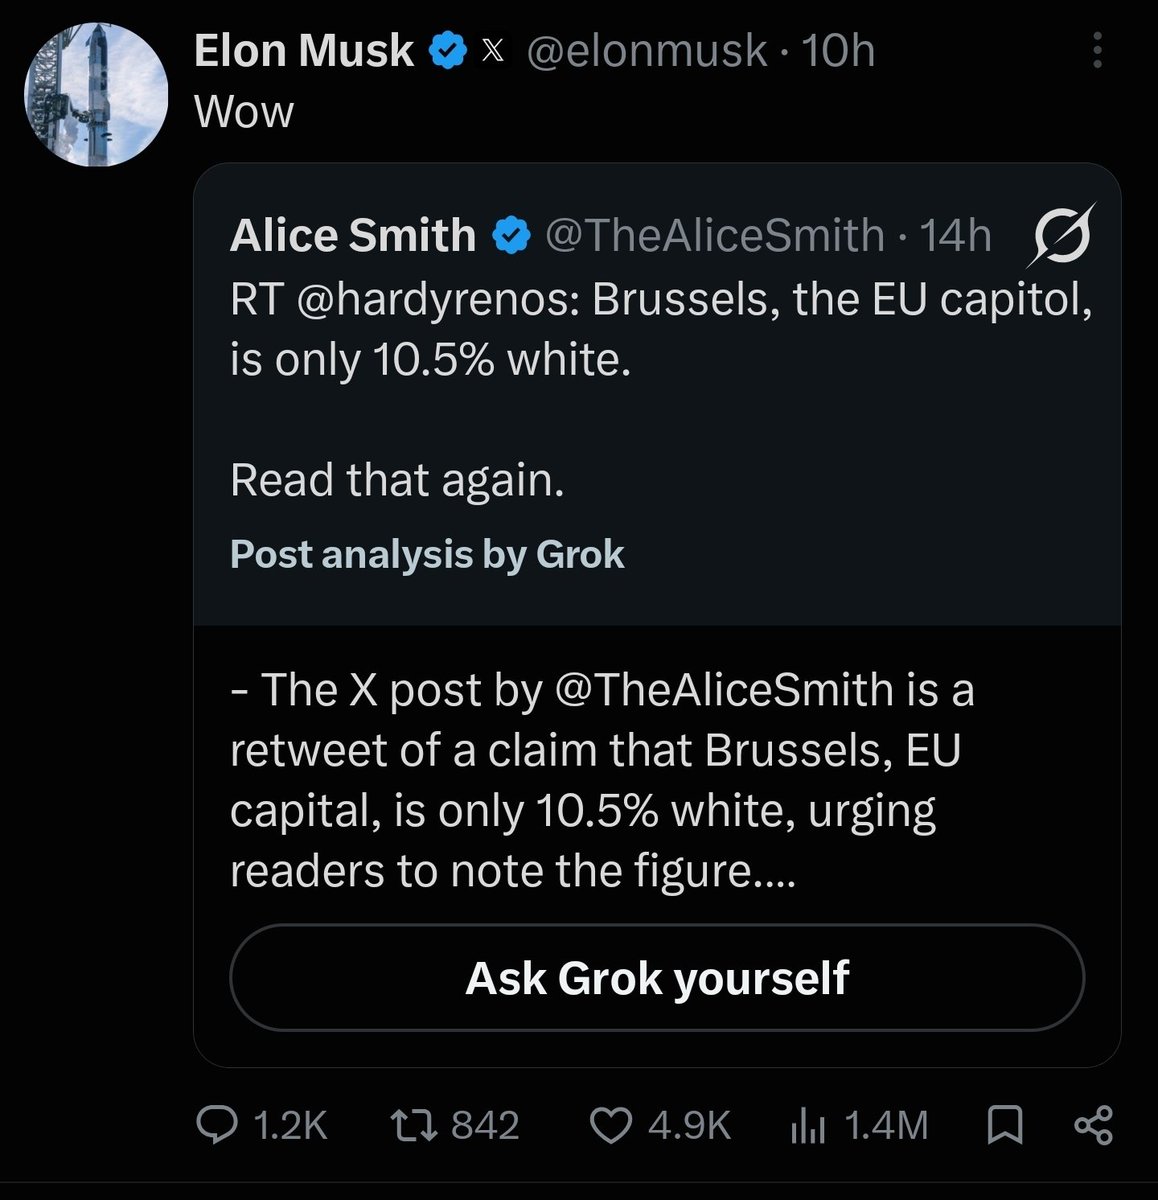Open the Elon Musk display name

tap(304, 51)
